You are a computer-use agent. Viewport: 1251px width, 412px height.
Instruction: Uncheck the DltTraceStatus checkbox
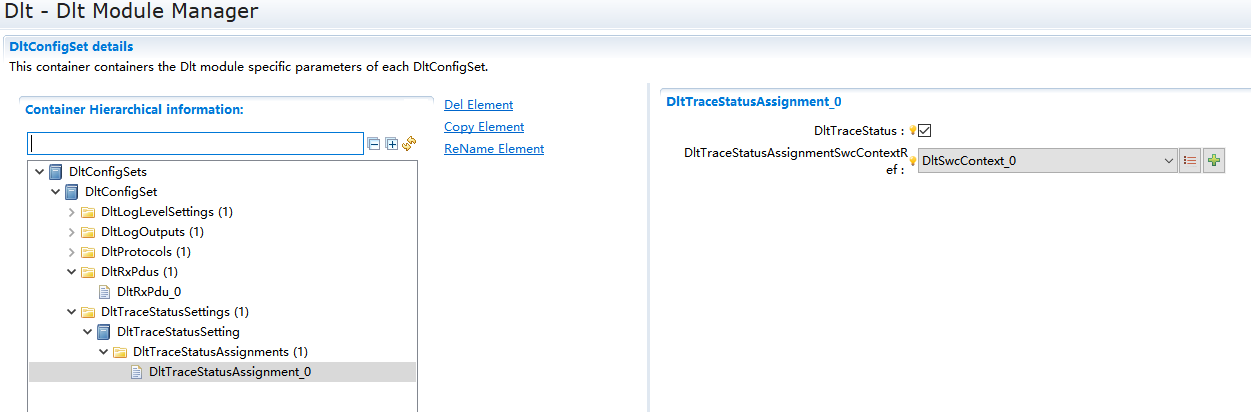pyautogui.click(x=925, y=131)
